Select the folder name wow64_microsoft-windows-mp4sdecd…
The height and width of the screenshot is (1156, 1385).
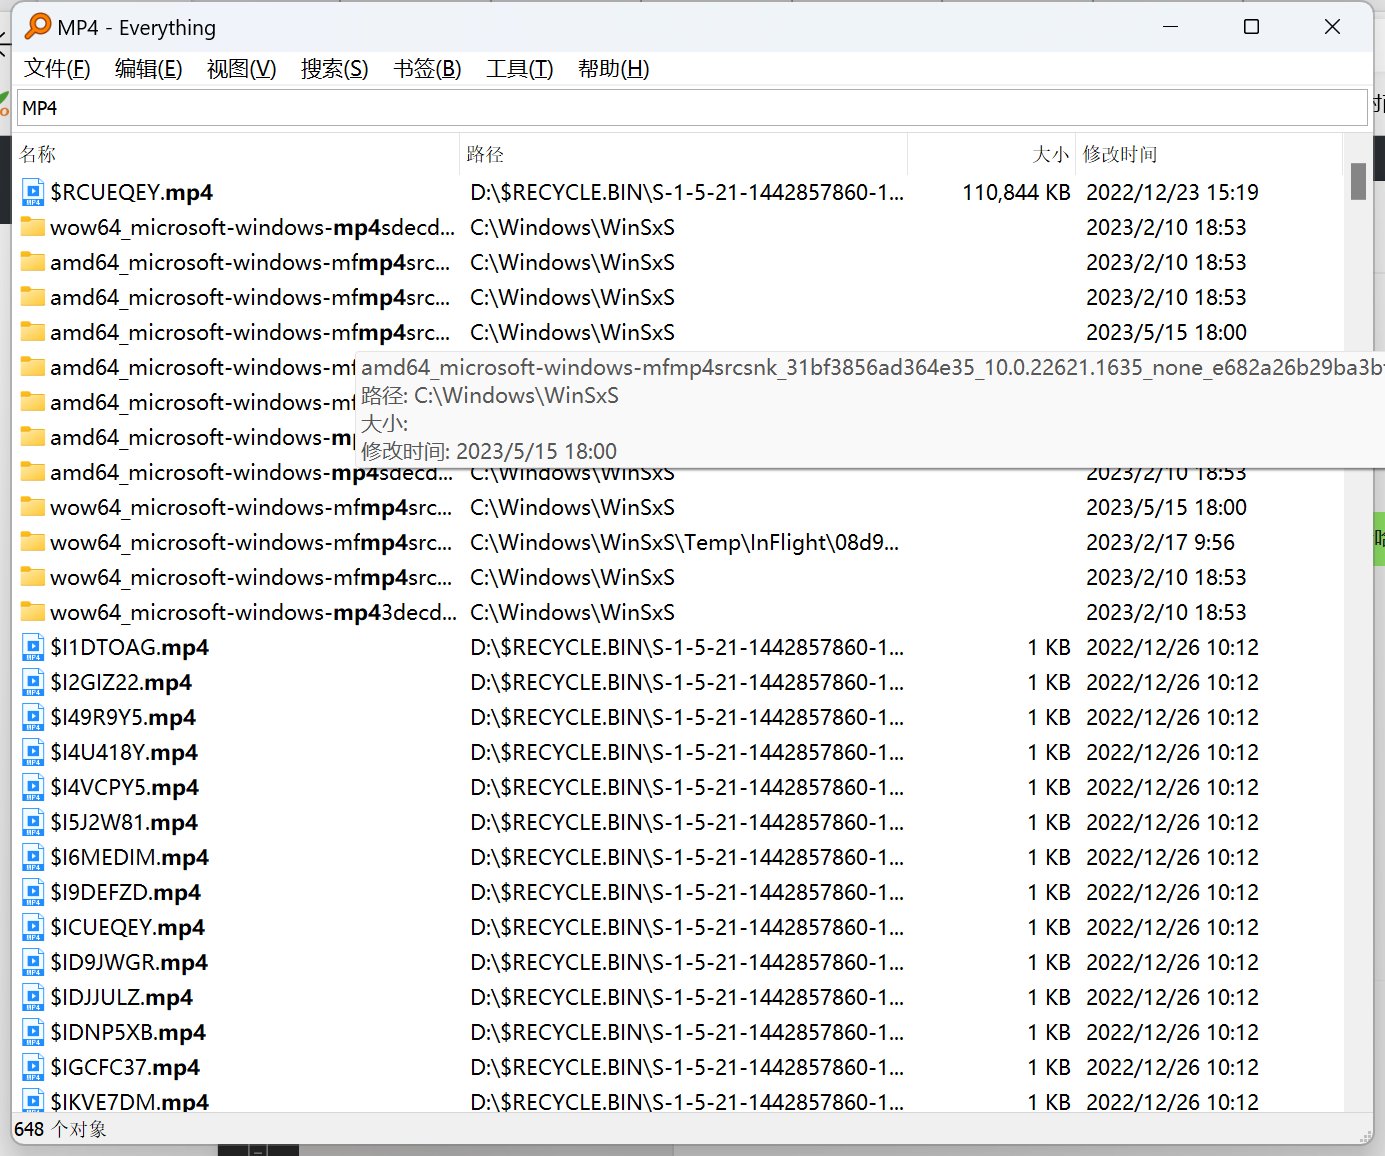coord(253,227)
